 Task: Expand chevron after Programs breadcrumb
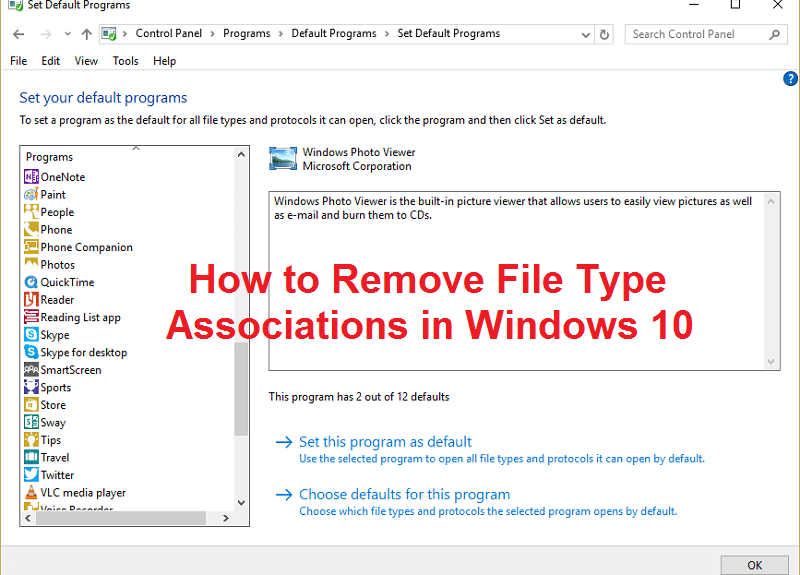tap(281, 34)
